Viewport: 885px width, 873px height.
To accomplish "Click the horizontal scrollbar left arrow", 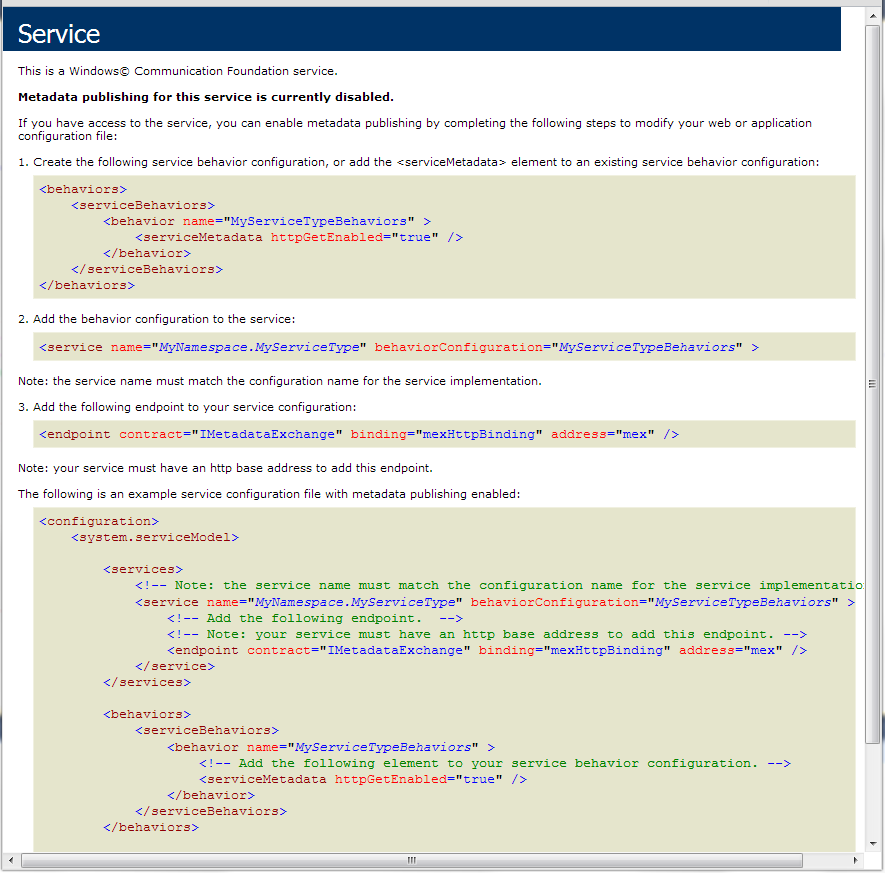I will [11, 861].
